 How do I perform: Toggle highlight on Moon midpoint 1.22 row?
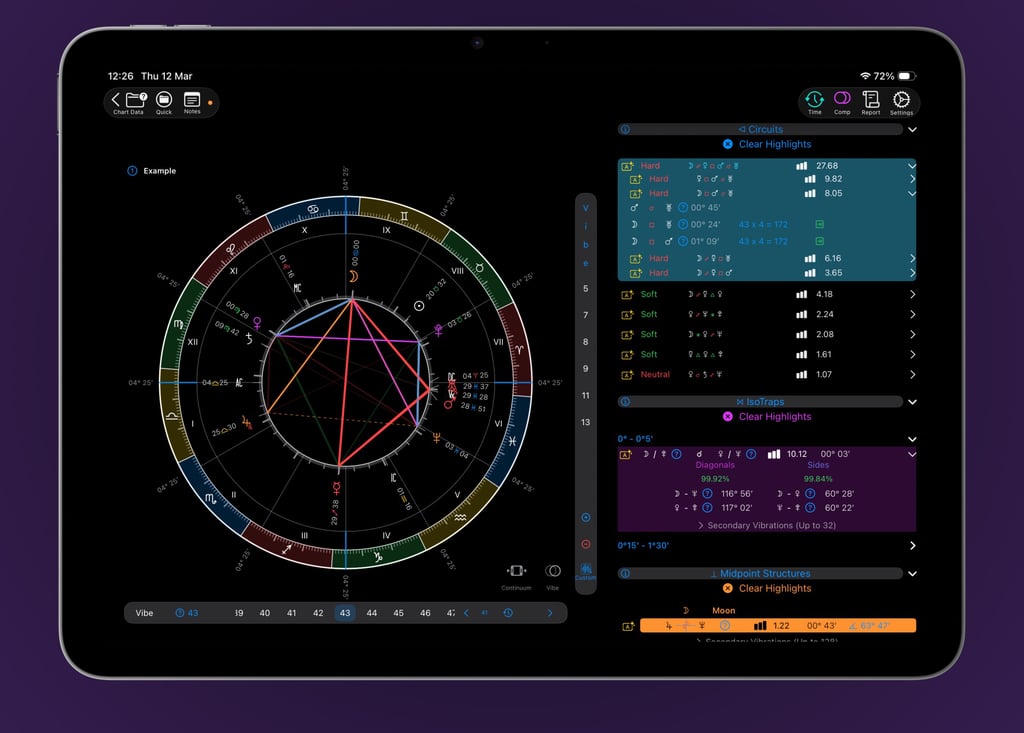(x=628, y=627)
